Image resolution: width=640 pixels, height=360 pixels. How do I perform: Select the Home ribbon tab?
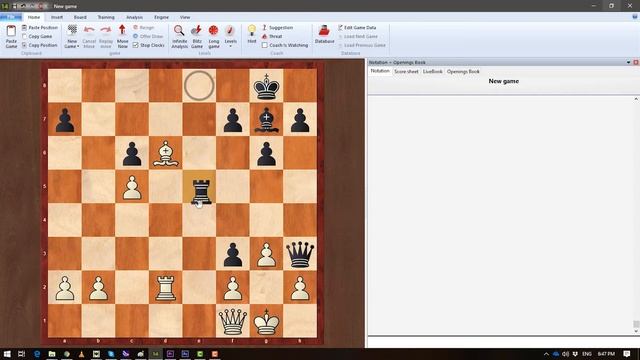click(x=34, y=17)
